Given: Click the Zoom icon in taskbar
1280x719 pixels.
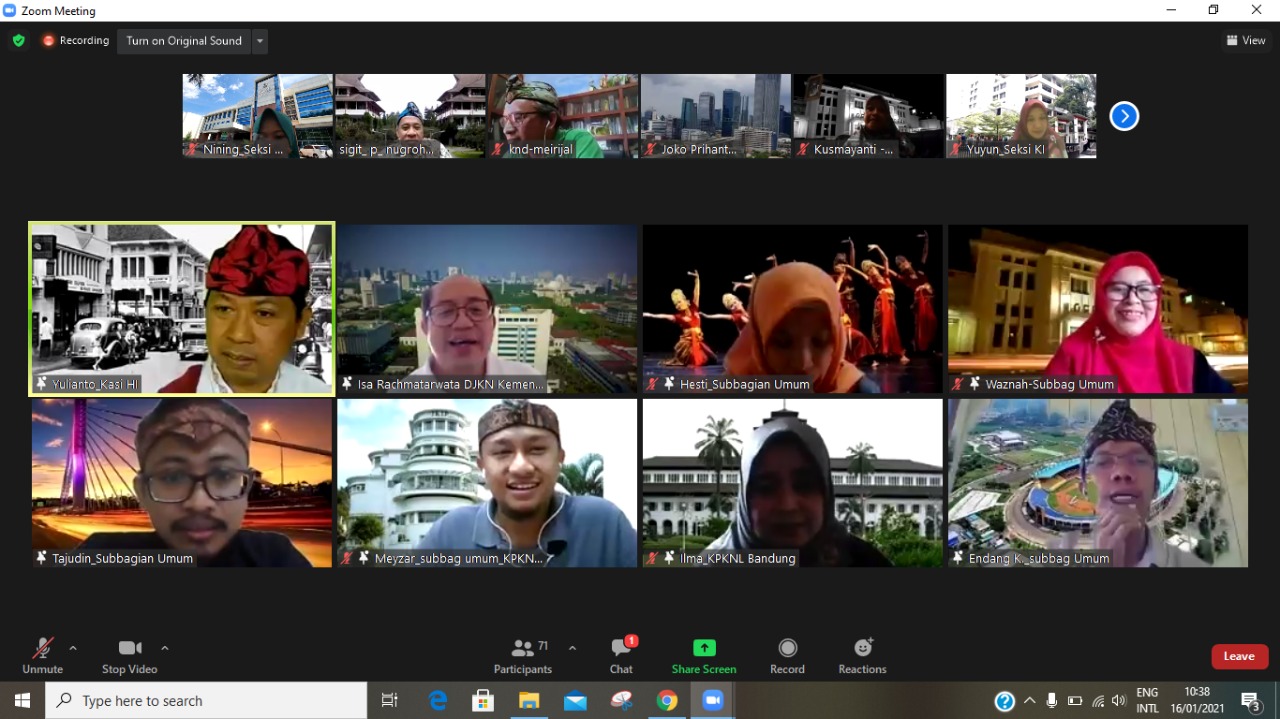Looking at the screenshot, I should coord(712,701).
